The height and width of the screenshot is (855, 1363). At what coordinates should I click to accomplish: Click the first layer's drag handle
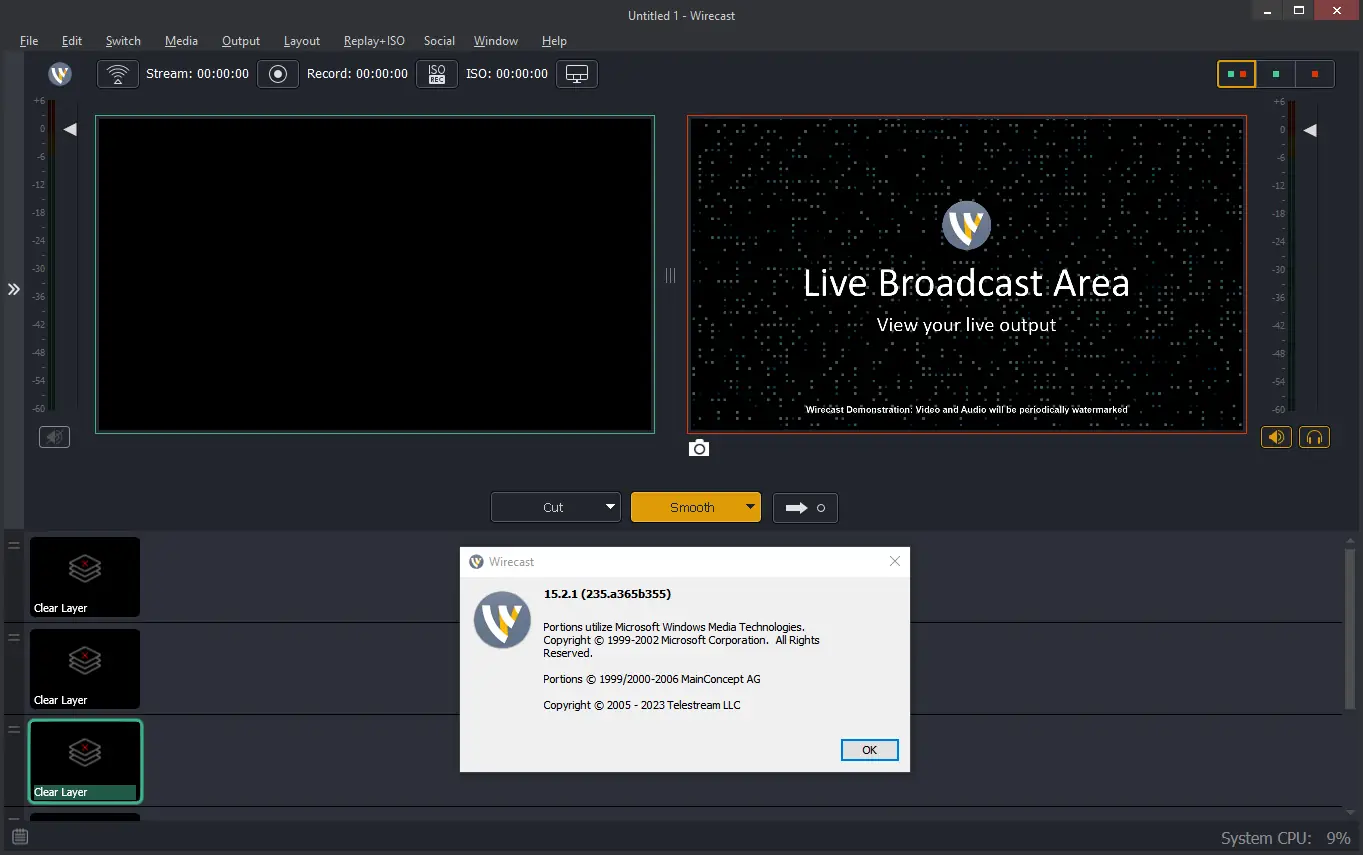pos(14,545)
